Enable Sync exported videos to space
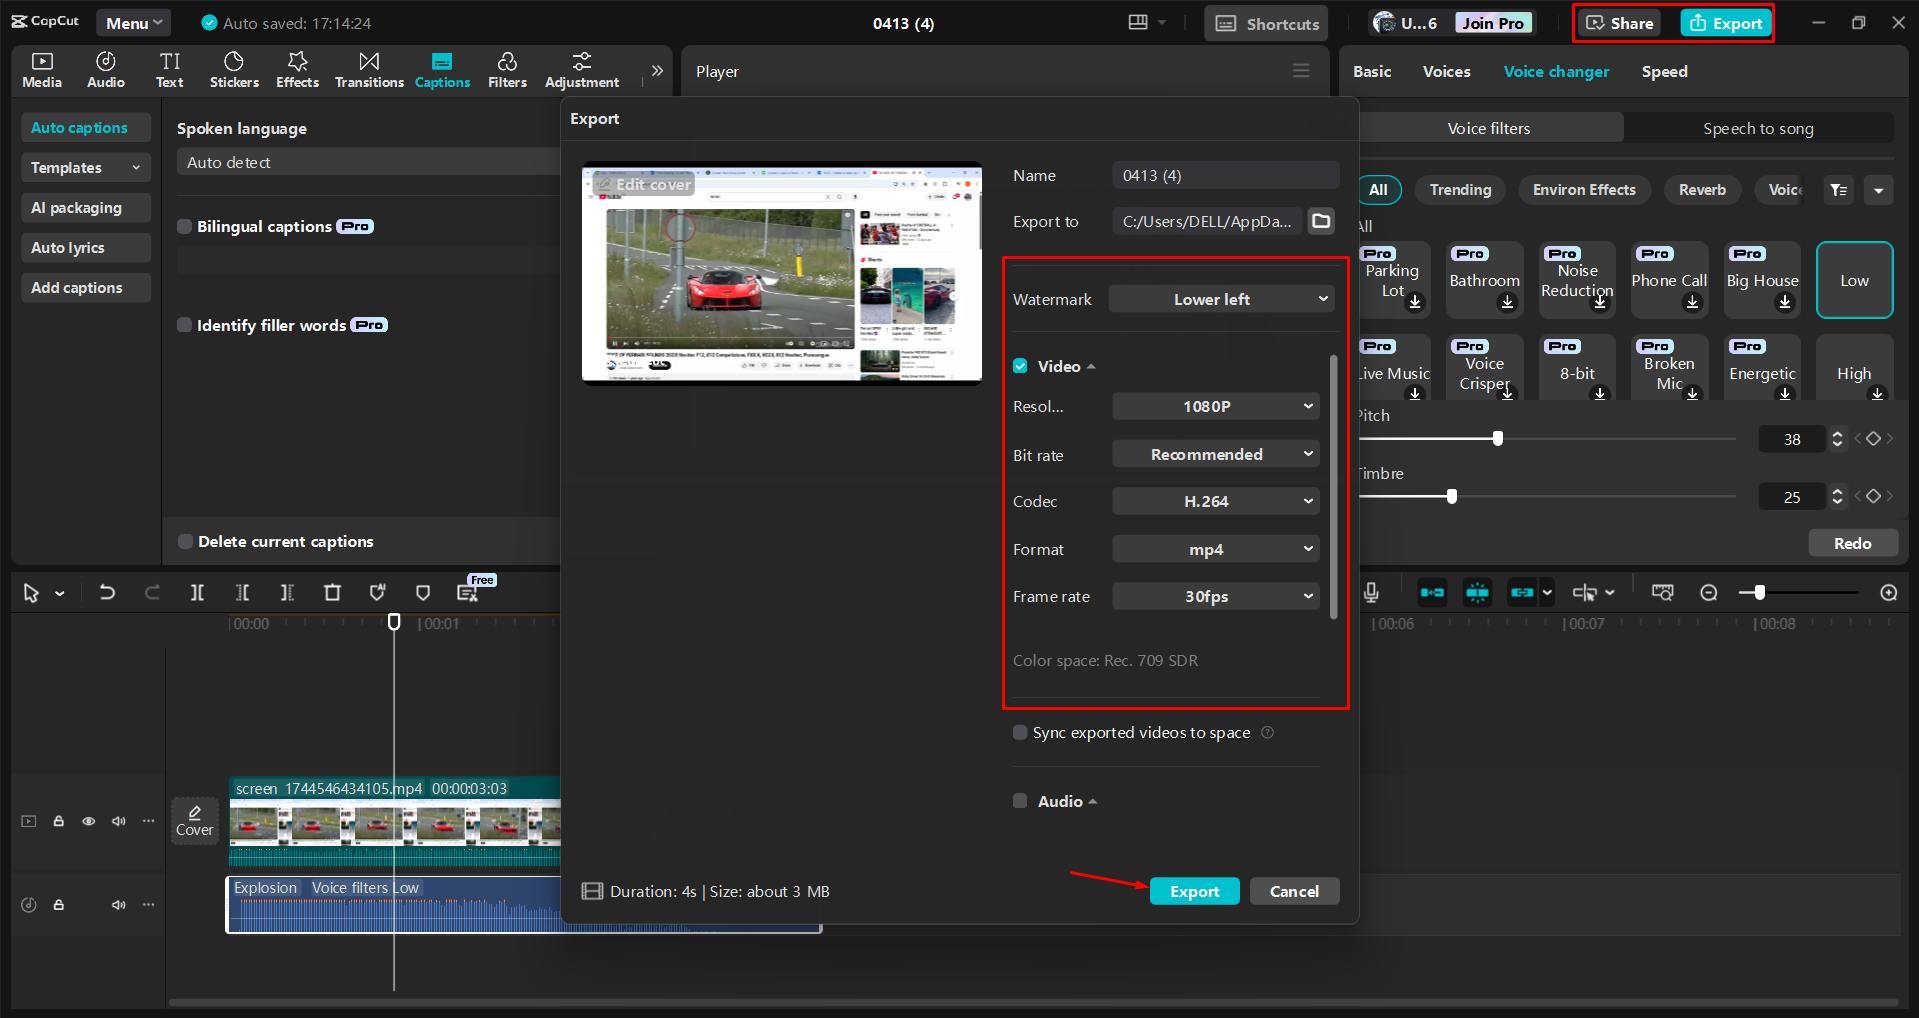1919x1018 pixels. click(x=1019, y=732)
